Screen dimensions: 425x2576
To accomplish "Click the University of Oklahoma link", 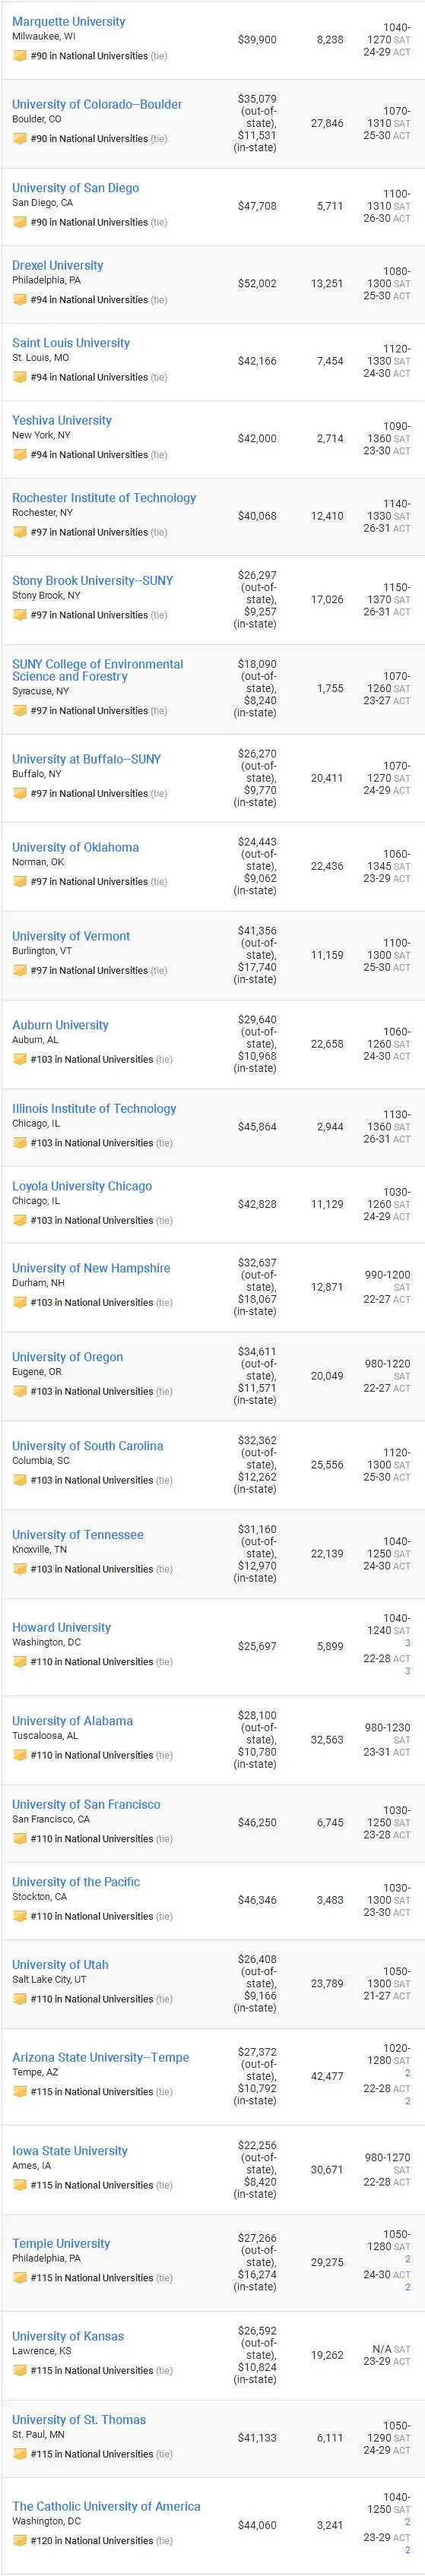I will (76, 847).
